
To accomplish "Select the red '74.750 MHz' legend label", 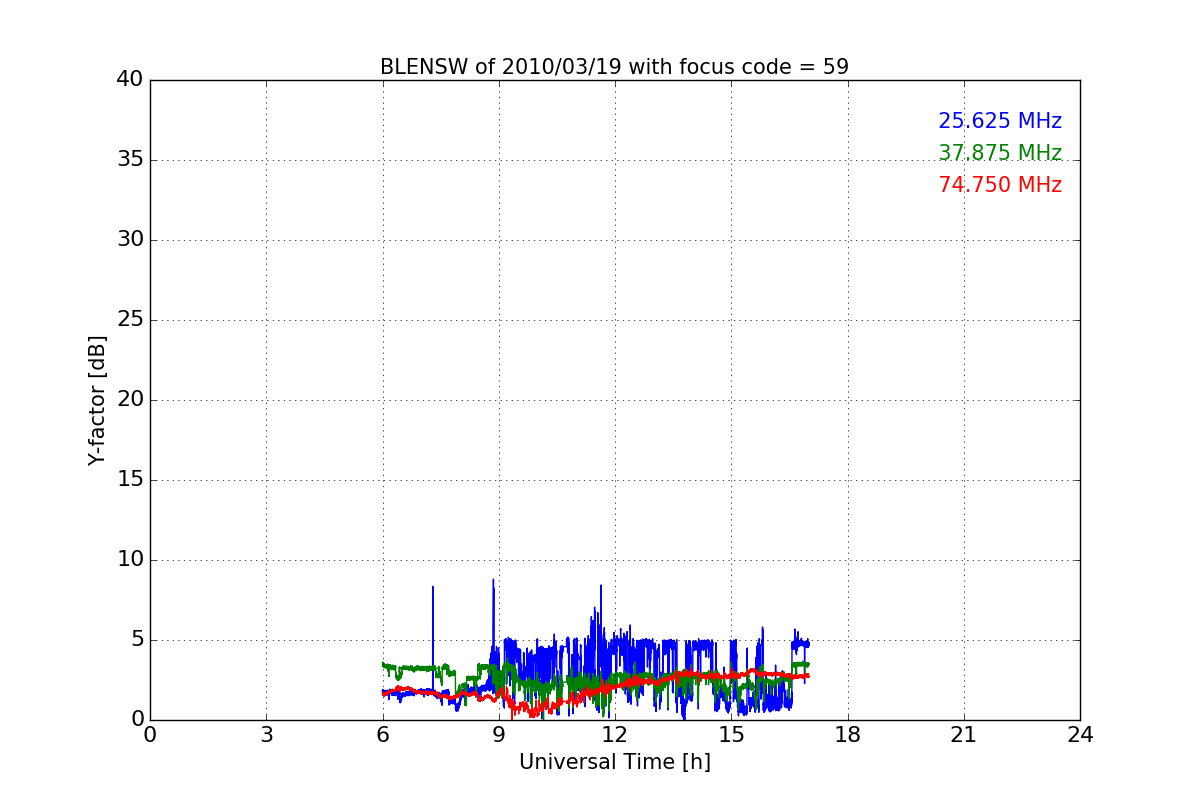I will 1000,185.
